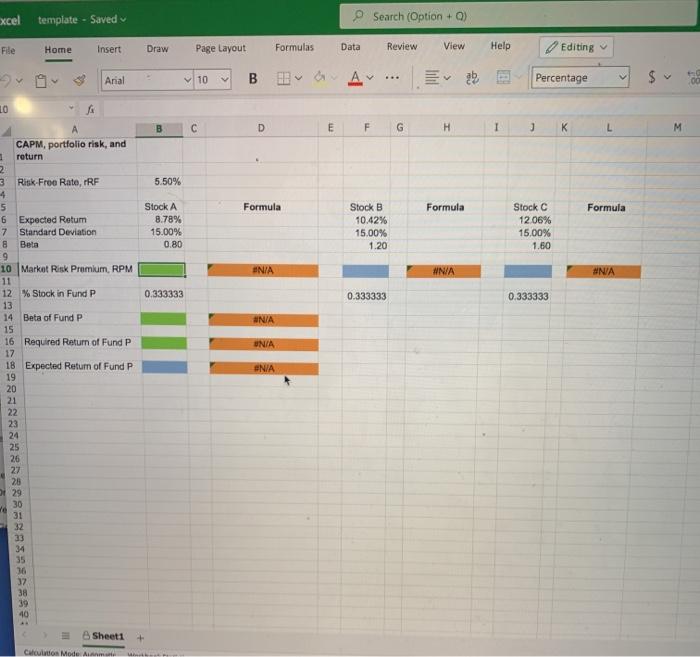Open the Data tab
The height and width of the screenshot is (657, 700).
coord(350,47)
